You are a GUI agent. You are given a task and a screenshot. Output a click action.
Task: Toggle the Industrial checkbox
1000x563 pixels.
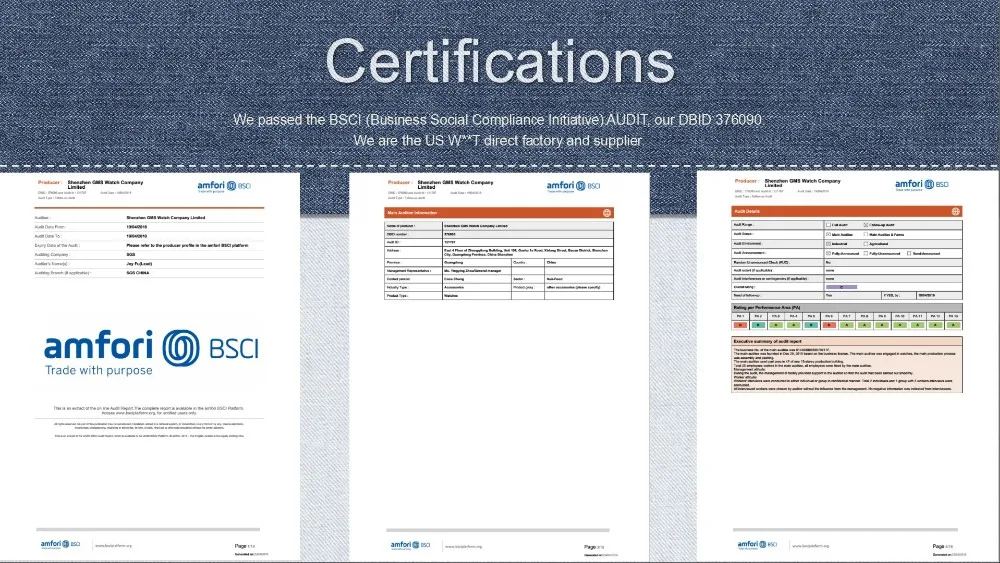click(828, 244)
